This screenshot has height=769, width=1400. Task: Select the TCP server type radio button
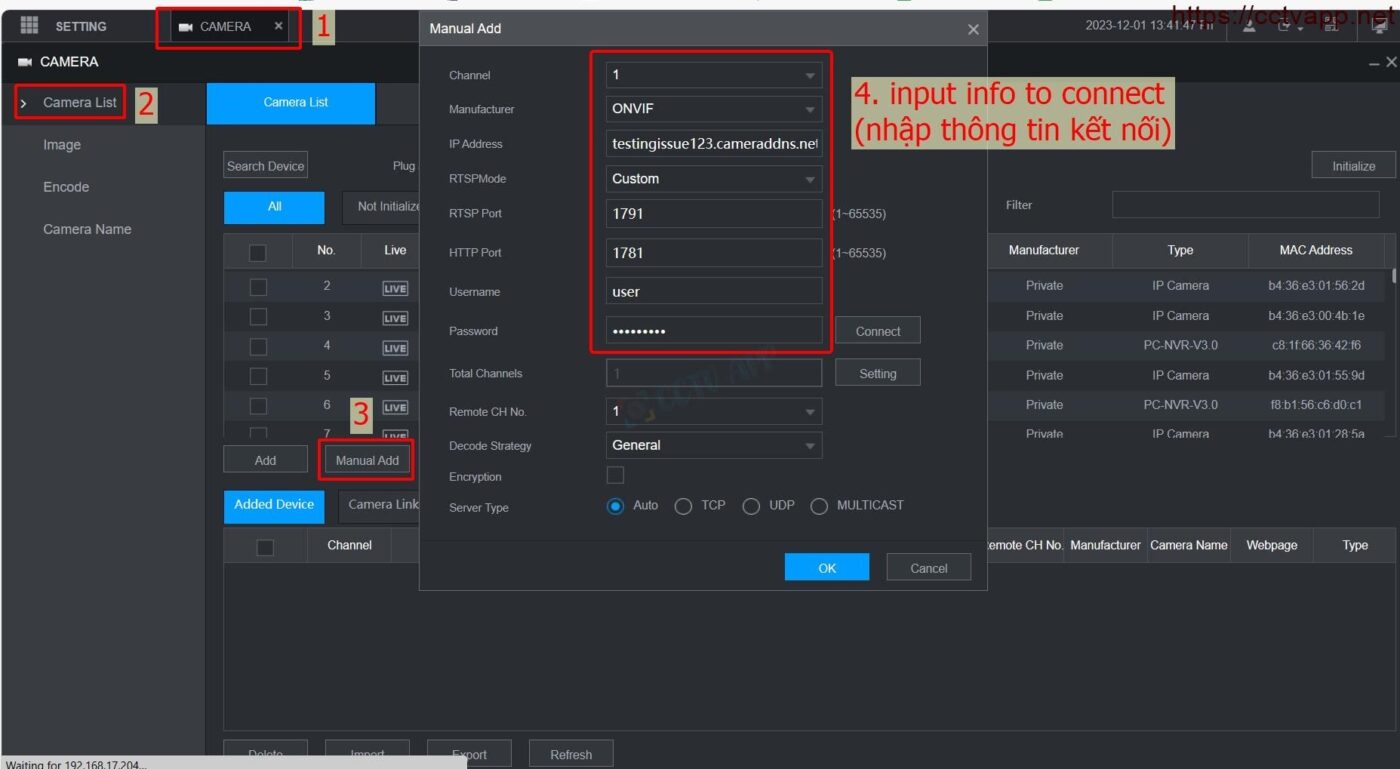click(x=684, y=506)
